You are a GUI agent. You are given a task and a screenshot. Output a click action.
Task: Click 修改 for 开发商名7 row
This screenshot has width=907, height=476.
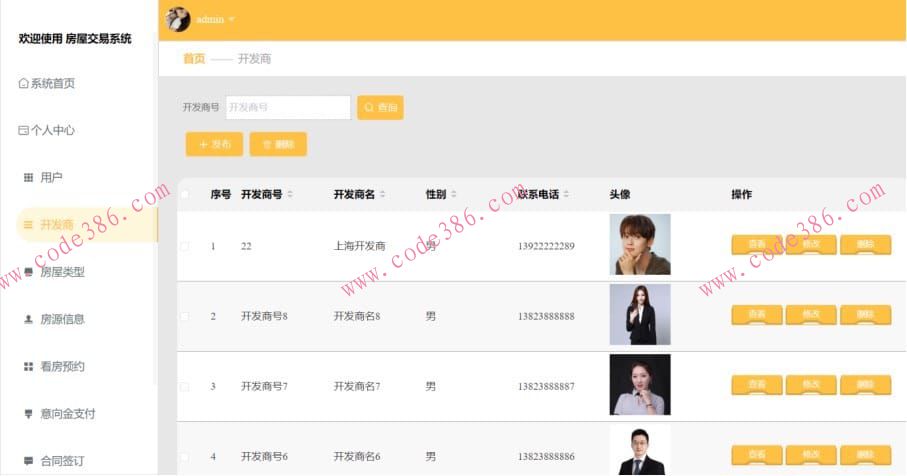coord(811,385)
